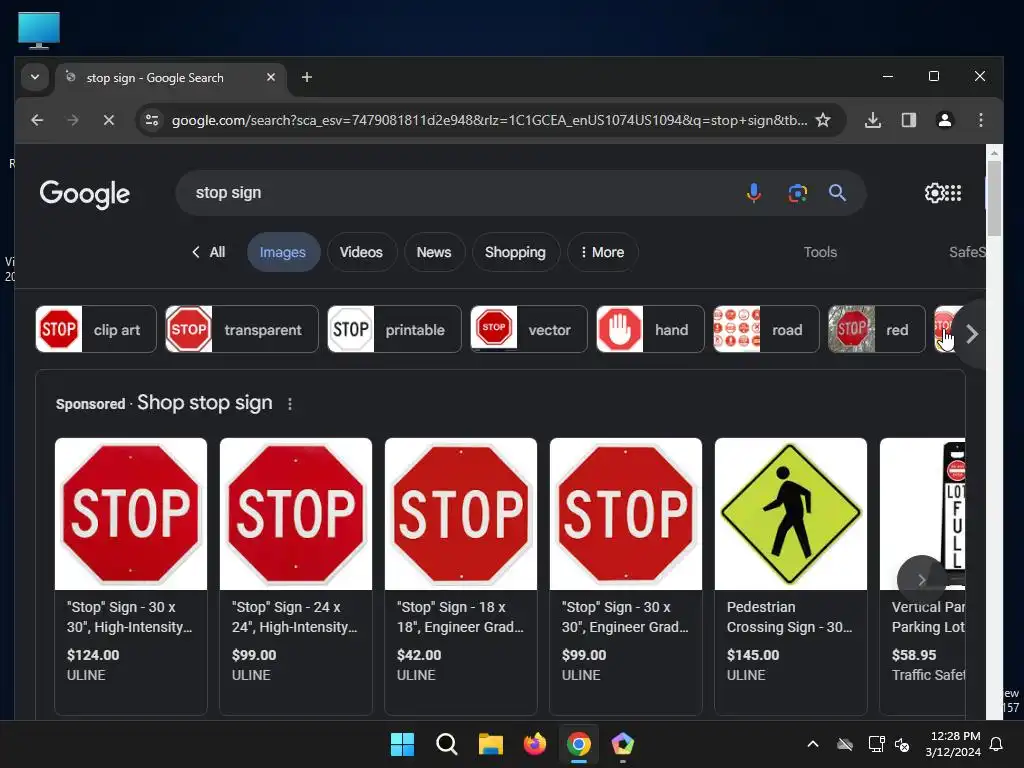The width and height of the screenshot is (1024, 768).
Task: Open Chrome three-dot menu
Action: 980,120
